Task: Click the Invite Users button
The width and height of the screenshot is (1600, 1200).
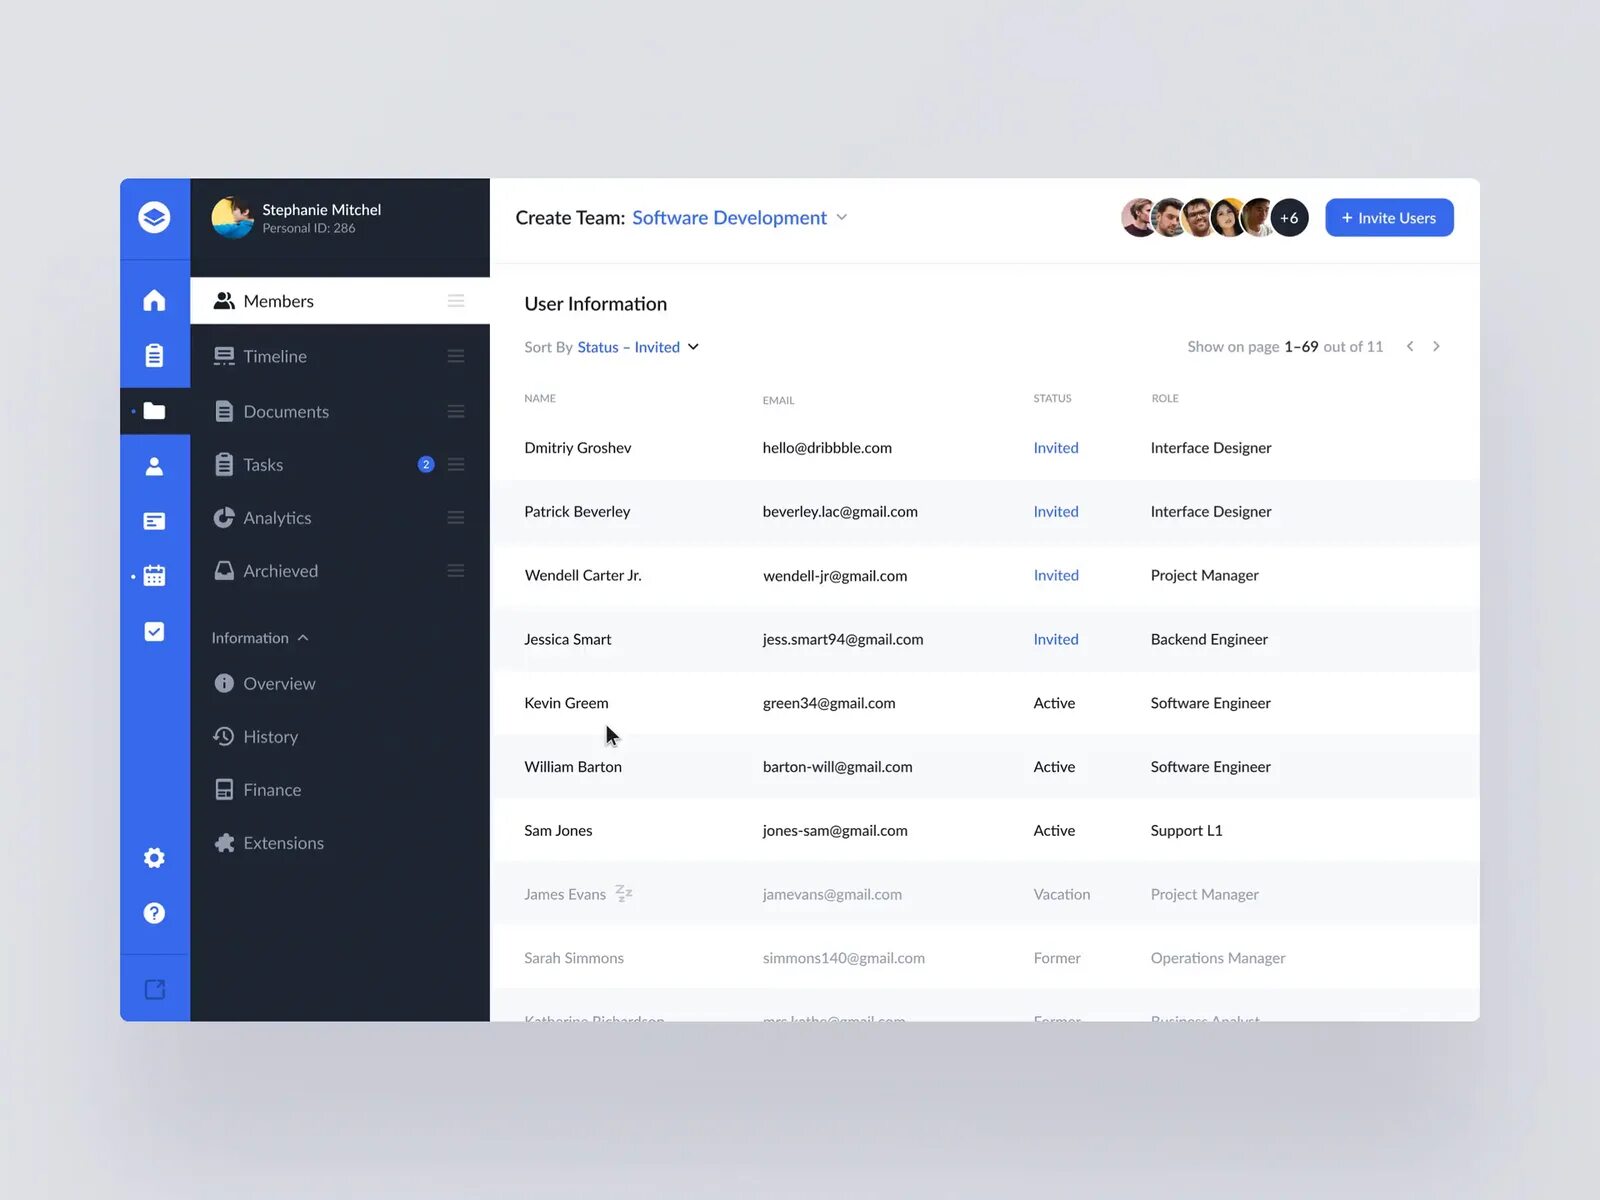Action: coord(1389,218)
